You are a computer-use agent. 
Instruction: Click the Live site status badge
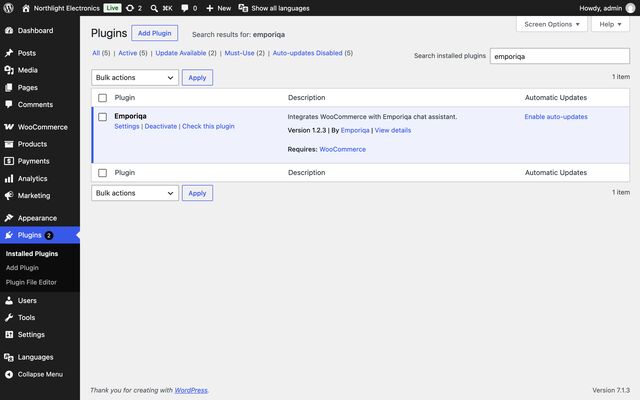click(112, 8)
